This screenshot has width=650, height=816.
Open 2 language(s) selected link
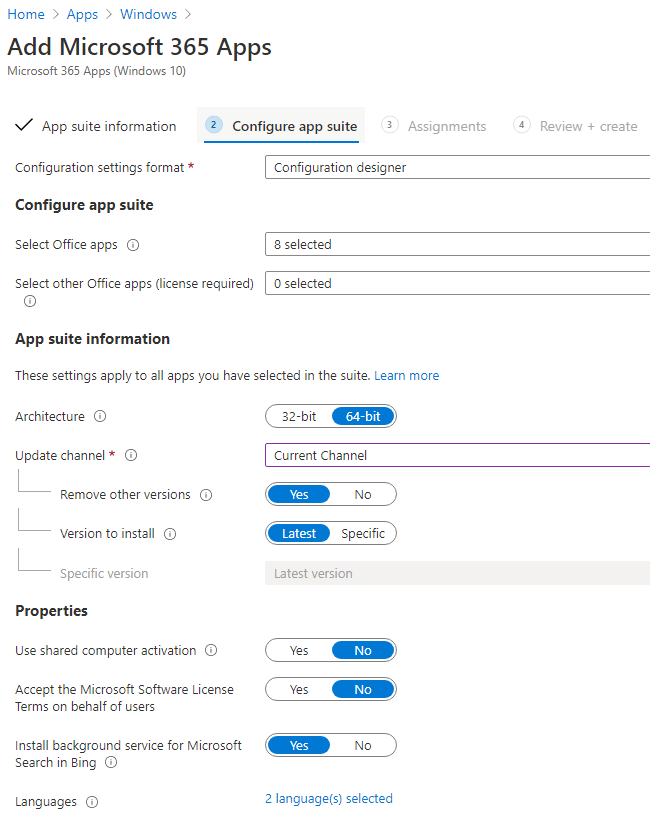(x=329, y=798)
